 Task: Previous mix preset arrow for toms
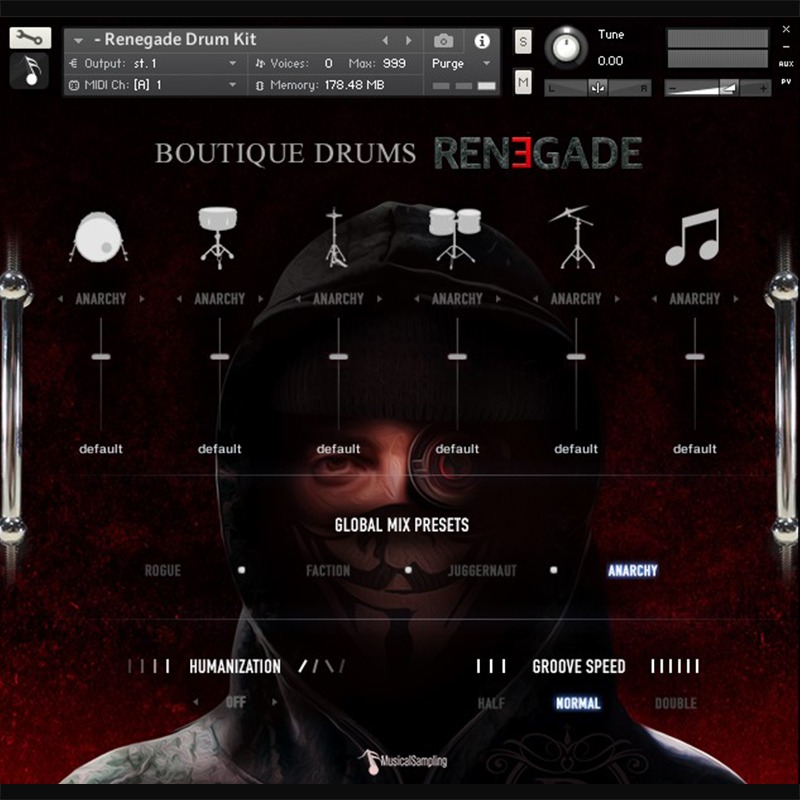417,298
